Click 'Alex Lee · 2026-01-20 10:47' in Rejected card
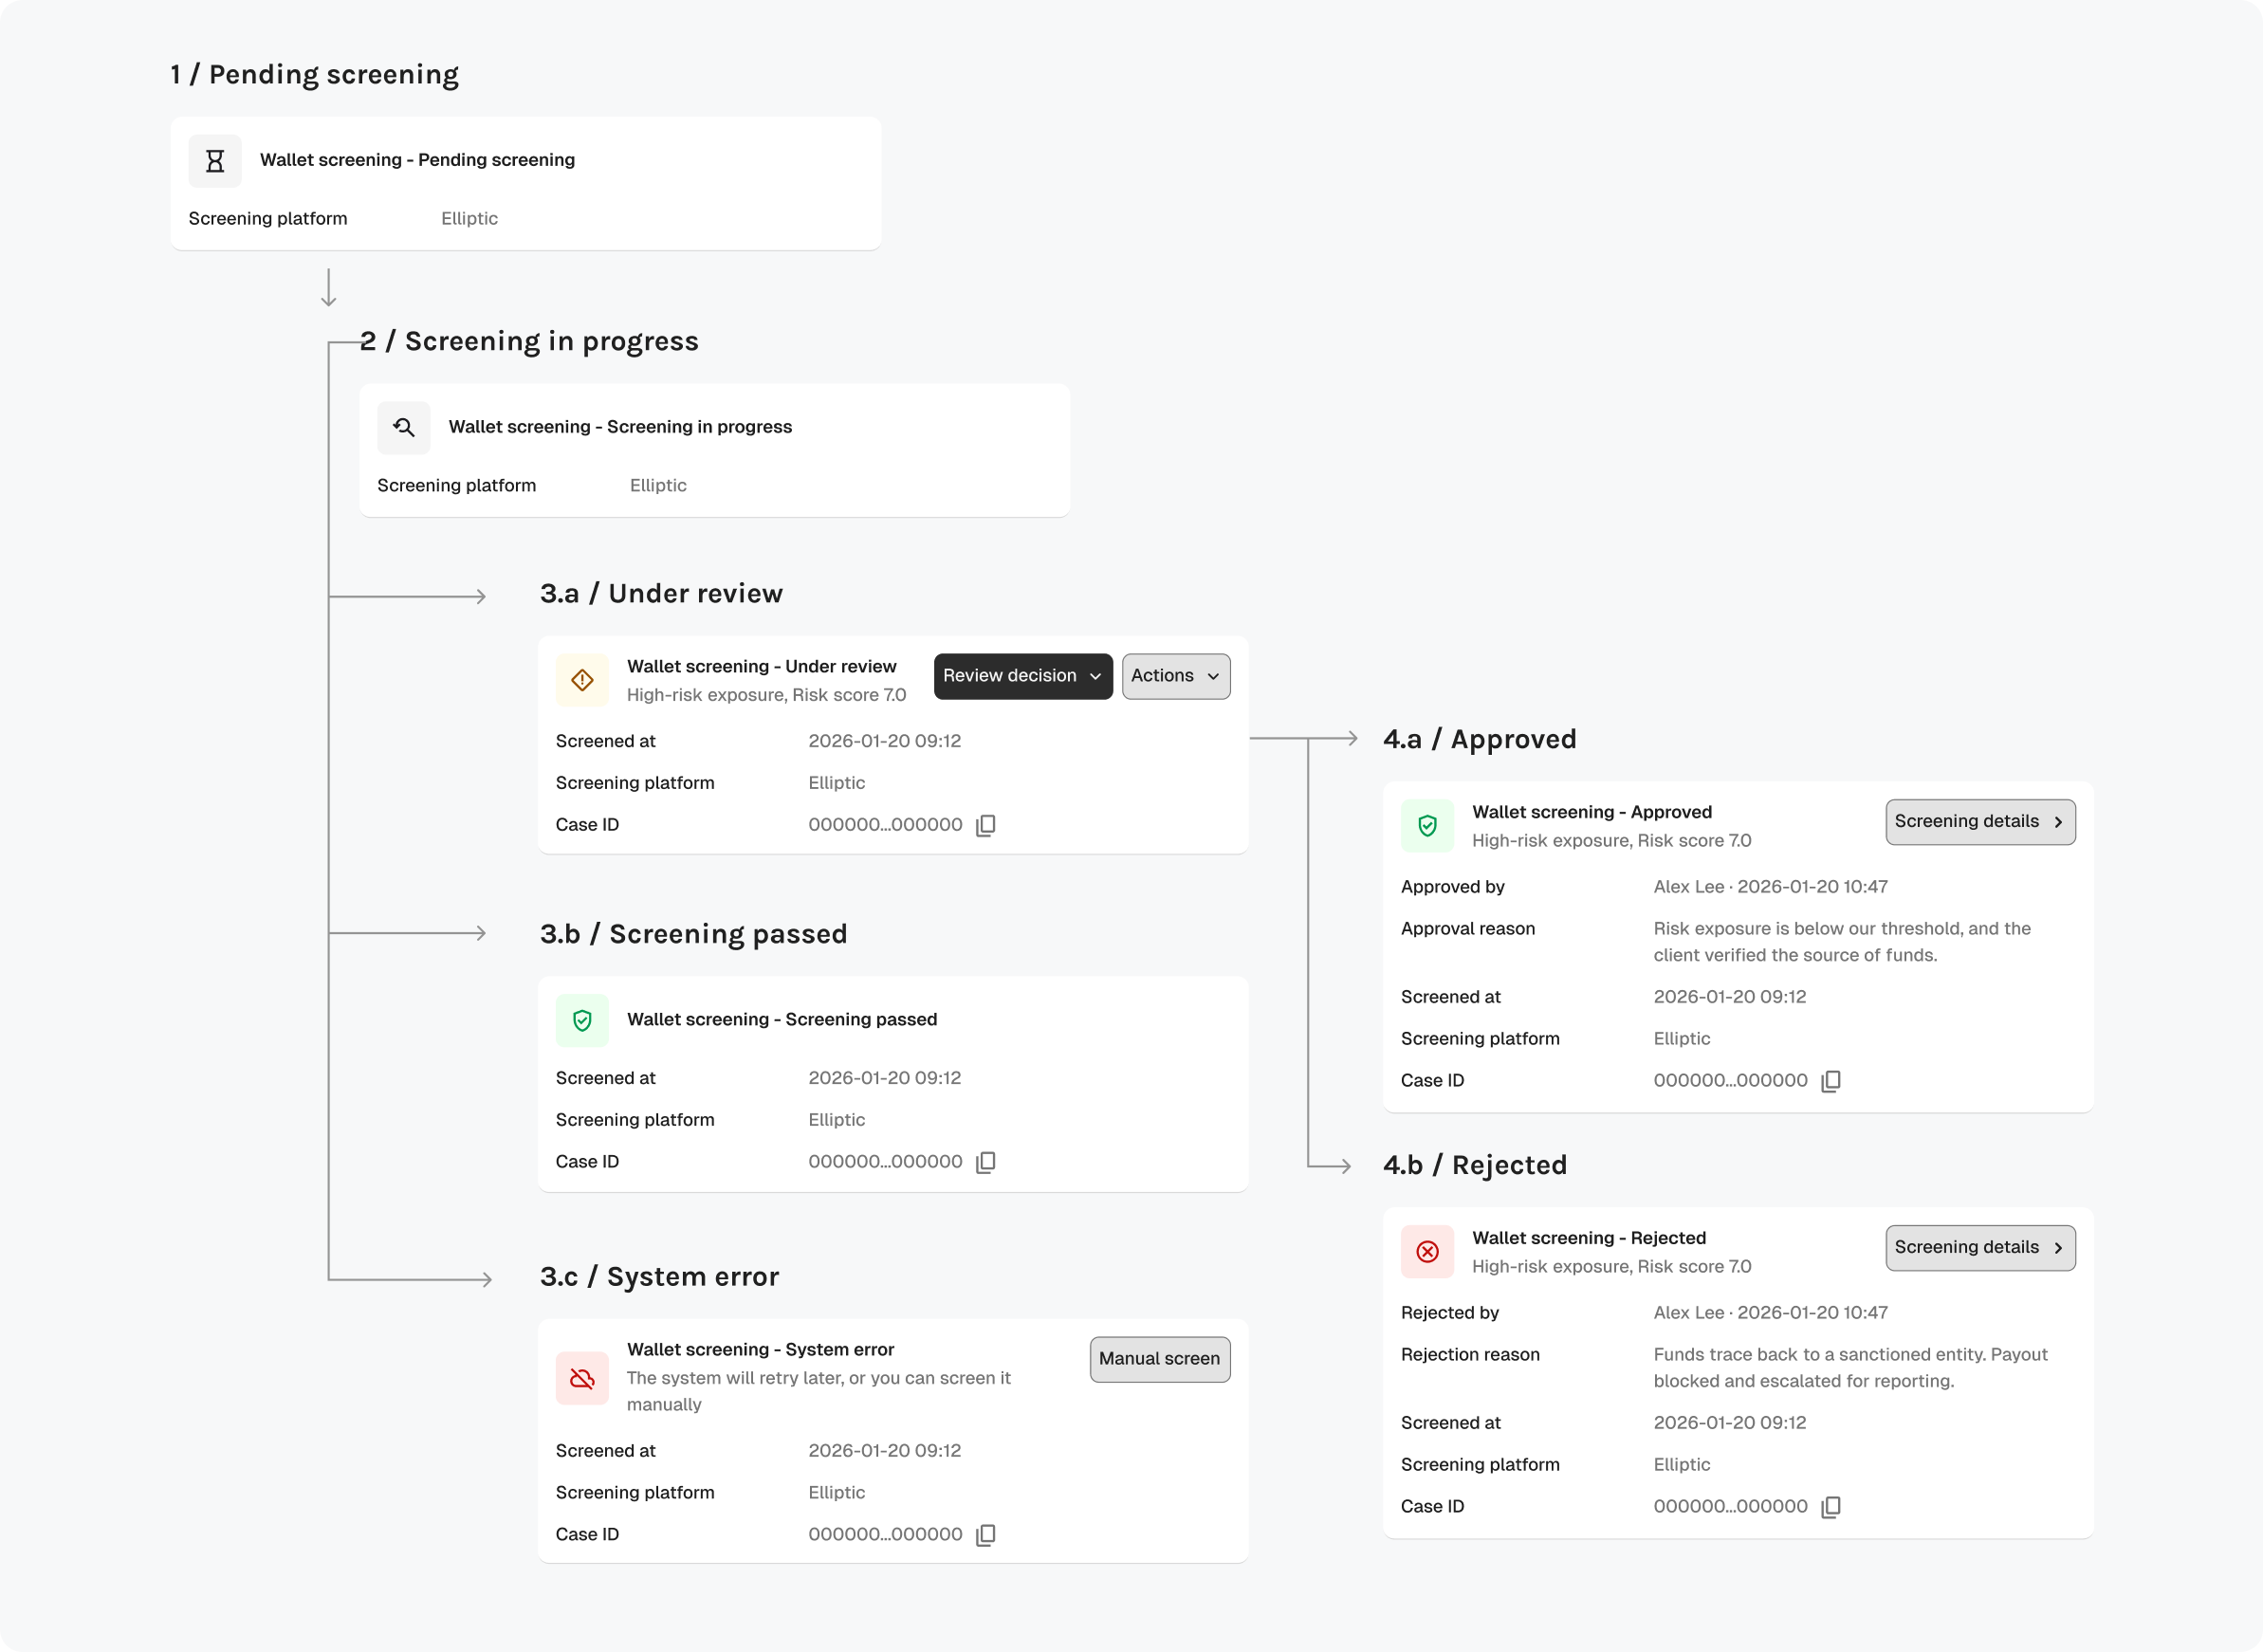2263x1652 pixels. coord(1771,1313)
